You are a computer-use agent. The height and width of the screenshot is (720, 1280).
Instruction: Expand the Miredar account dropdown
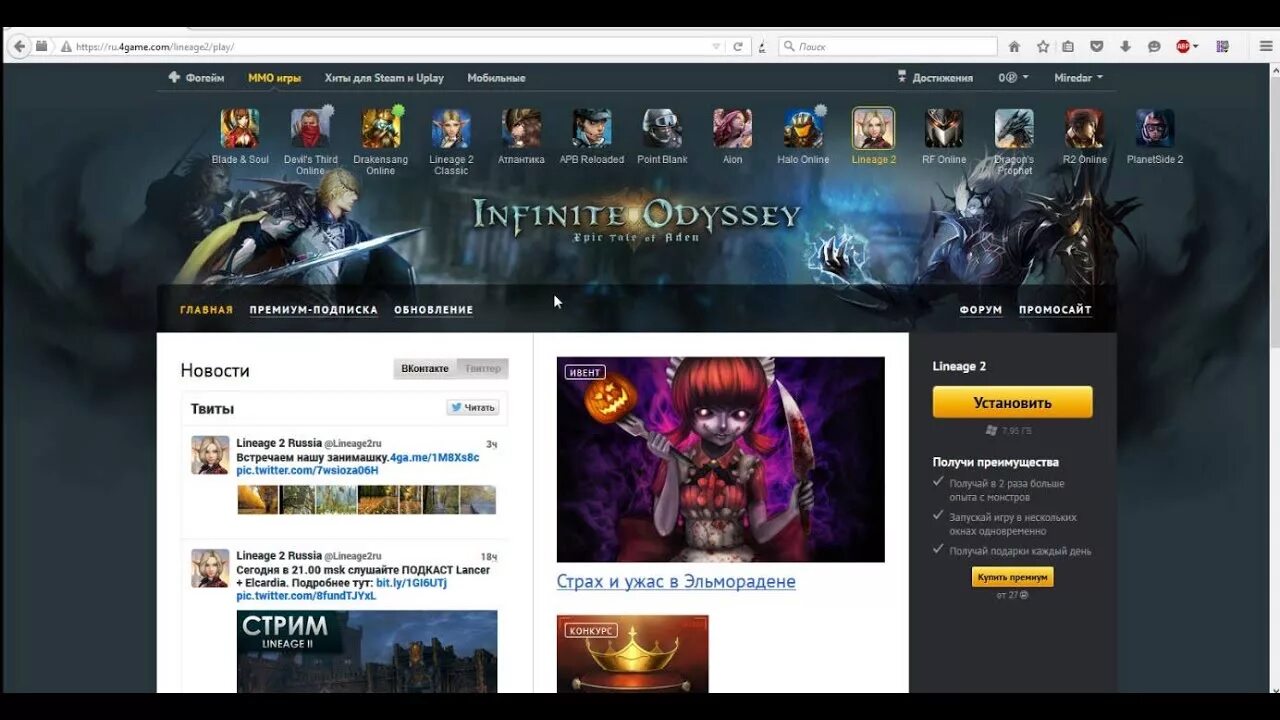[1078, 78]
